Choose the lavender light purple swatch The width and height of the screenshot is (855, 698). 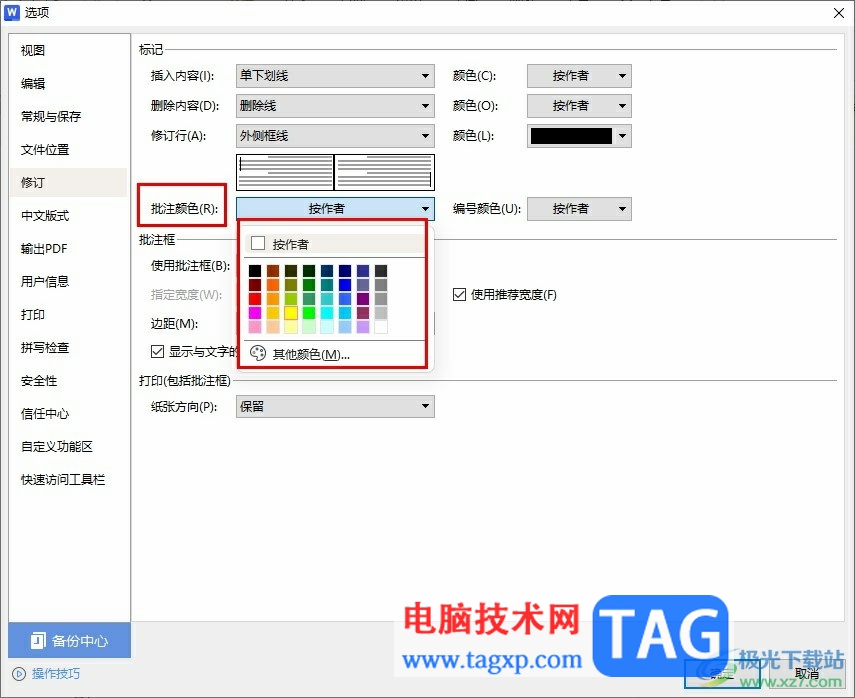pos(363,327)
